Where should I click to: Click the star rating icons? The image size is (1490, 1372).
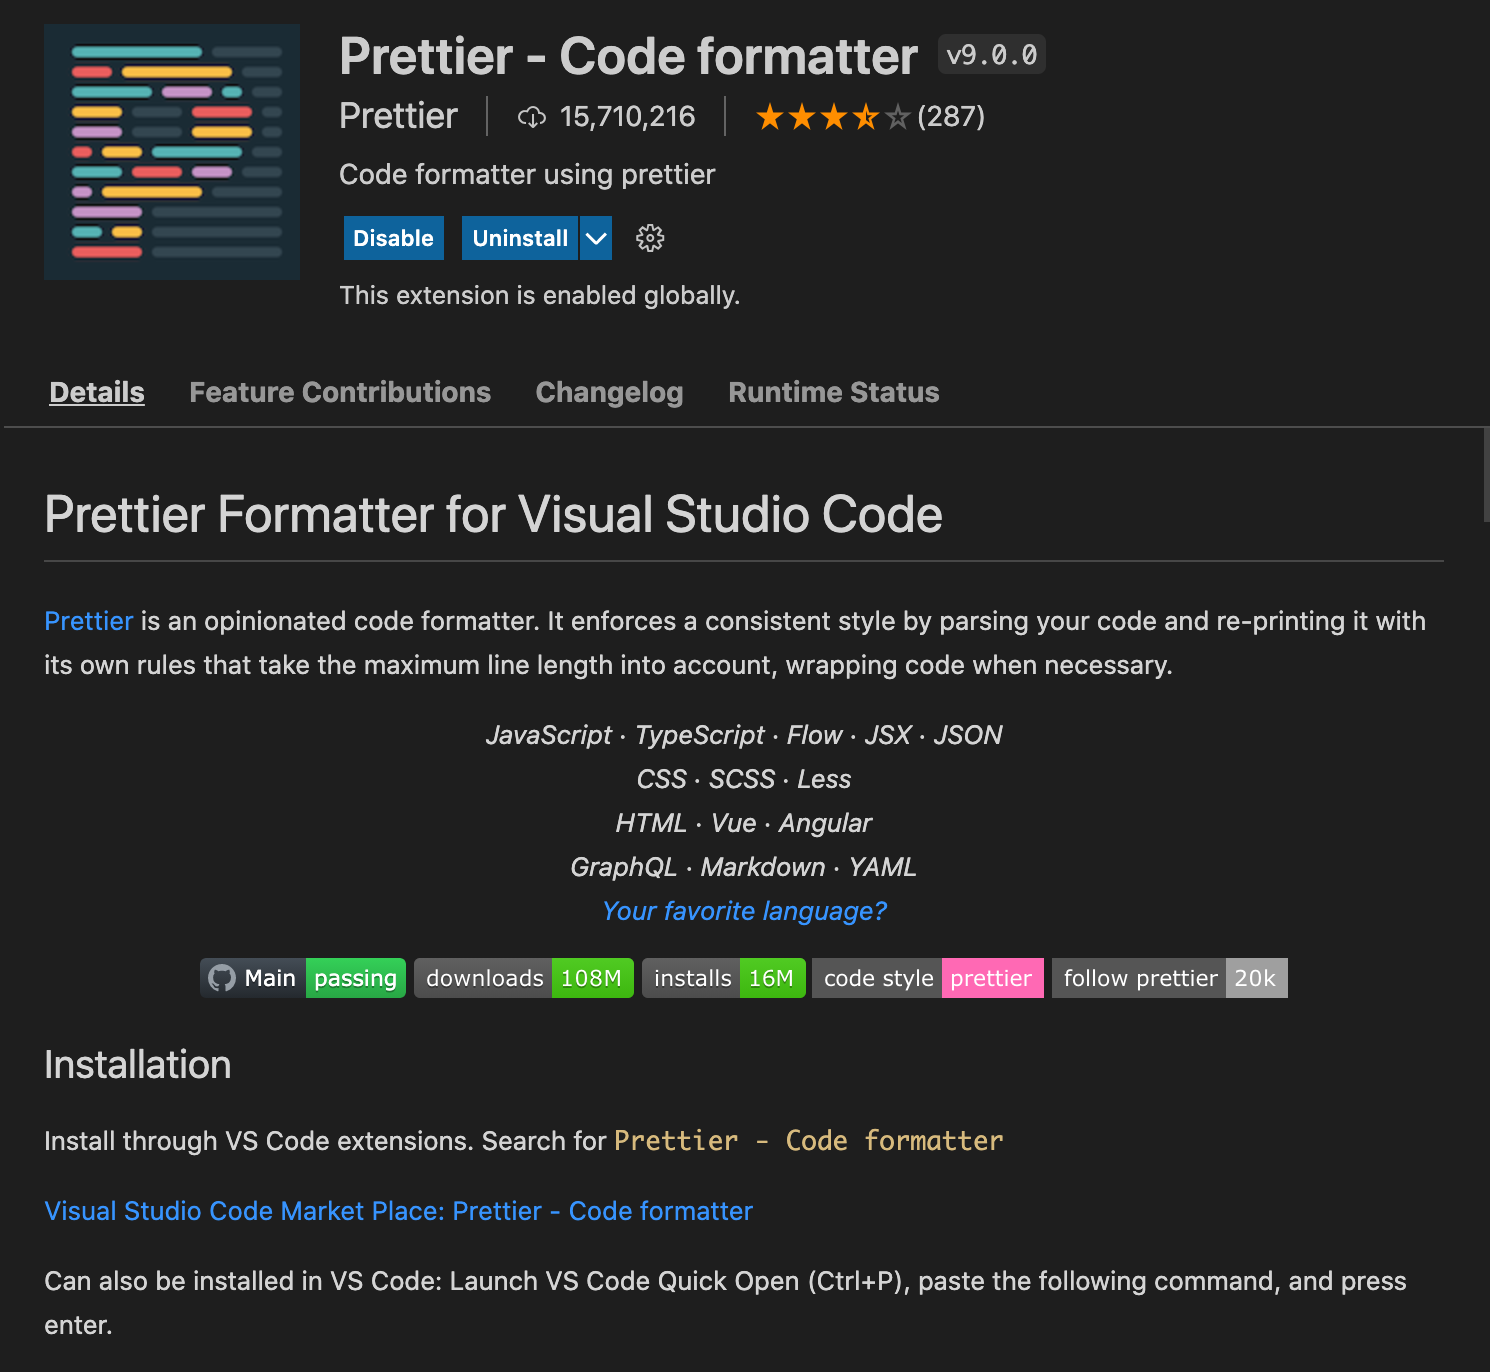coord(833,117)
